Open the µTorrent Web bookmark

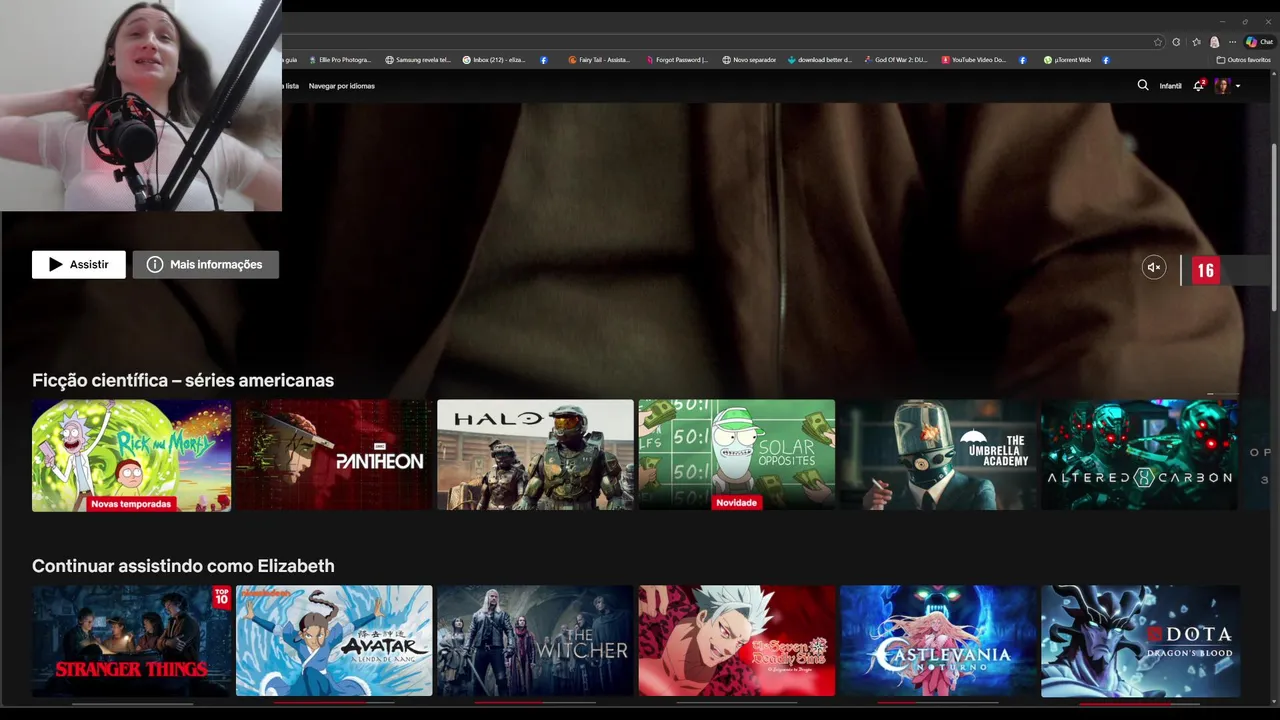coord(1067,60)
